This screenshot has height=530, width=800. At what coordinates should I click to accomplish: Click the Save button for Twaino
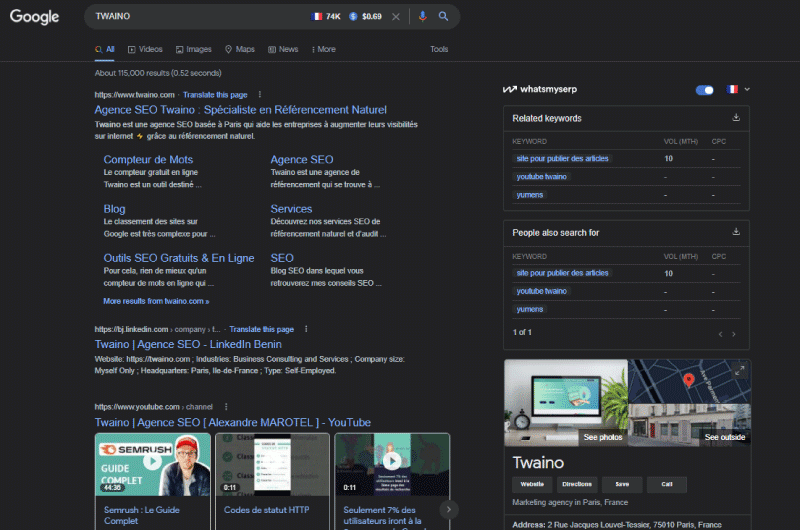point(622,484)
